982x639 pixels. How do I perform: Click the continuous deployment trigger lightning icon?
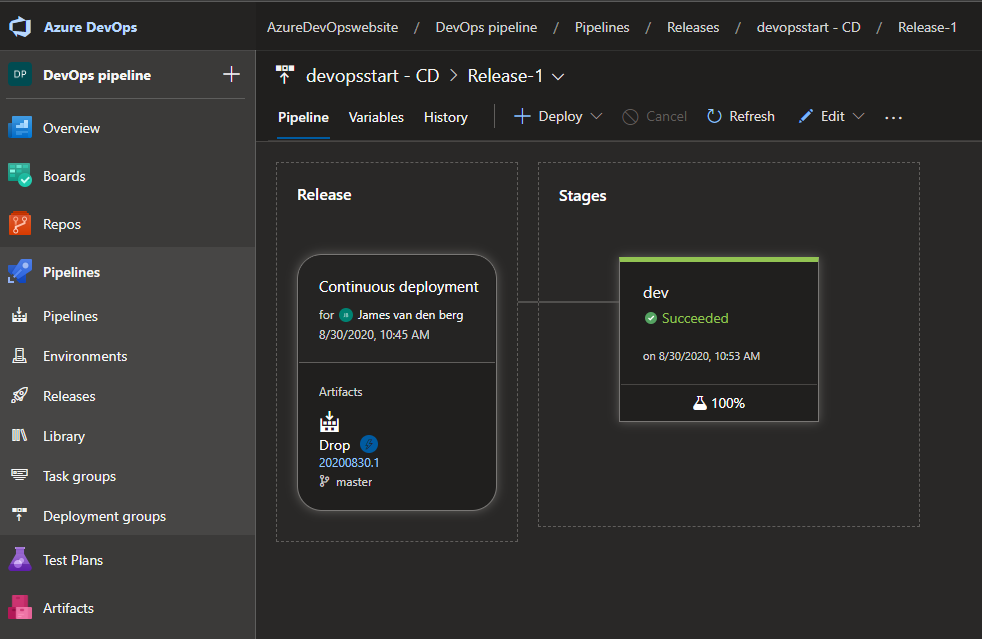tap(369, 444)
